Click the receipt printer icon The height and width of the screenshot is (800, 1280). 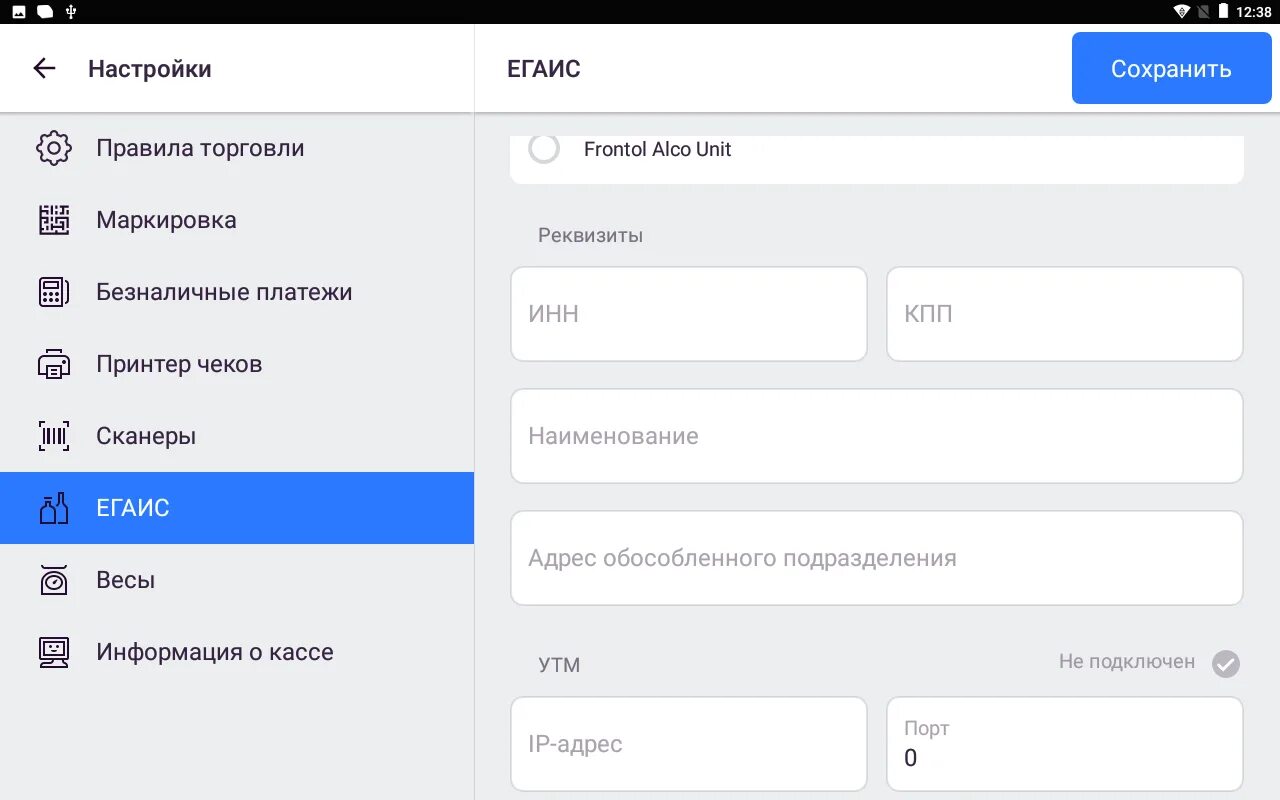54,364
